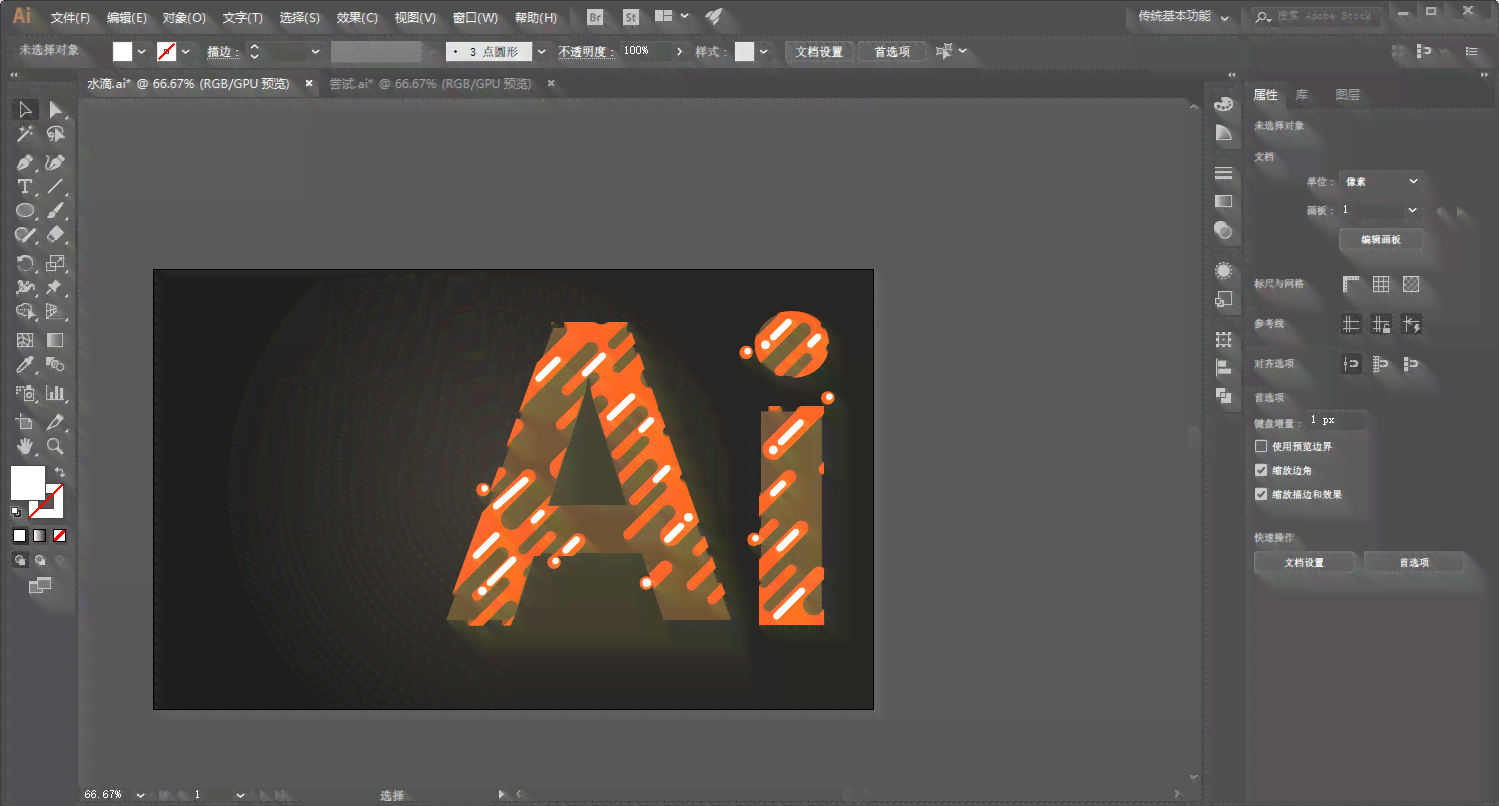Select the Curvature tool

56,162
